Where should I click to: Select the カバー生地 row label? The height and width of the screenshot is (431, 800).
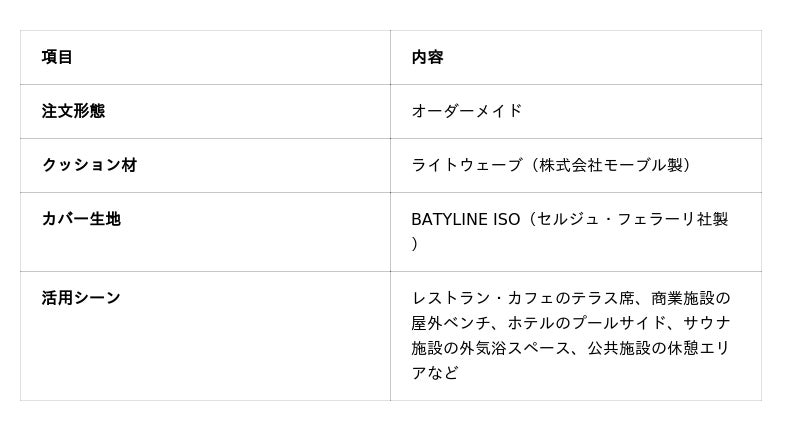(x=81, y=219)
